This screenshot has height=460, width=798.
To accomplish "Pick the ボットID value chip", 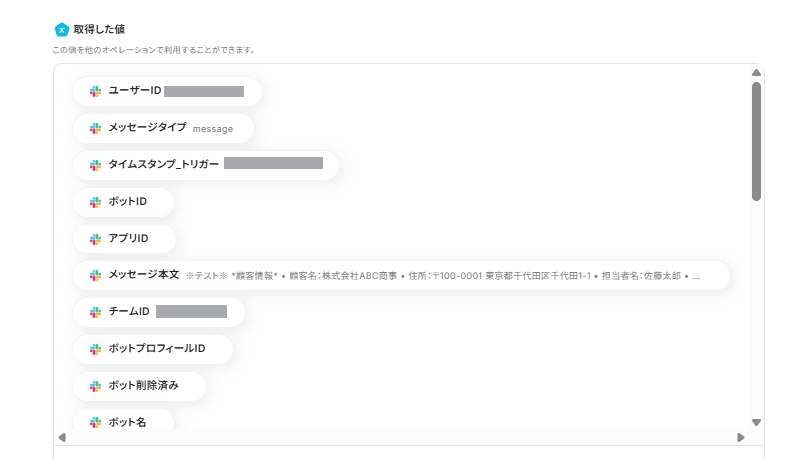I will pos(124,202).
